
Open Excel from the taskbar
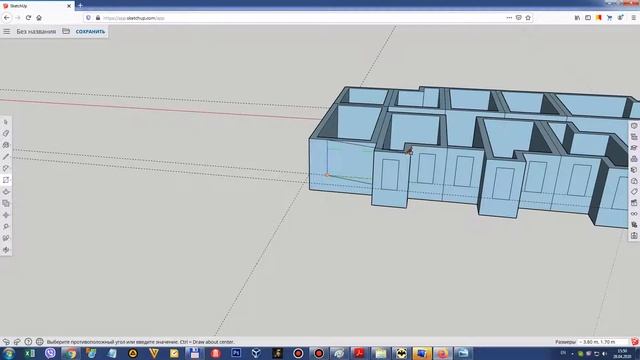29,353
